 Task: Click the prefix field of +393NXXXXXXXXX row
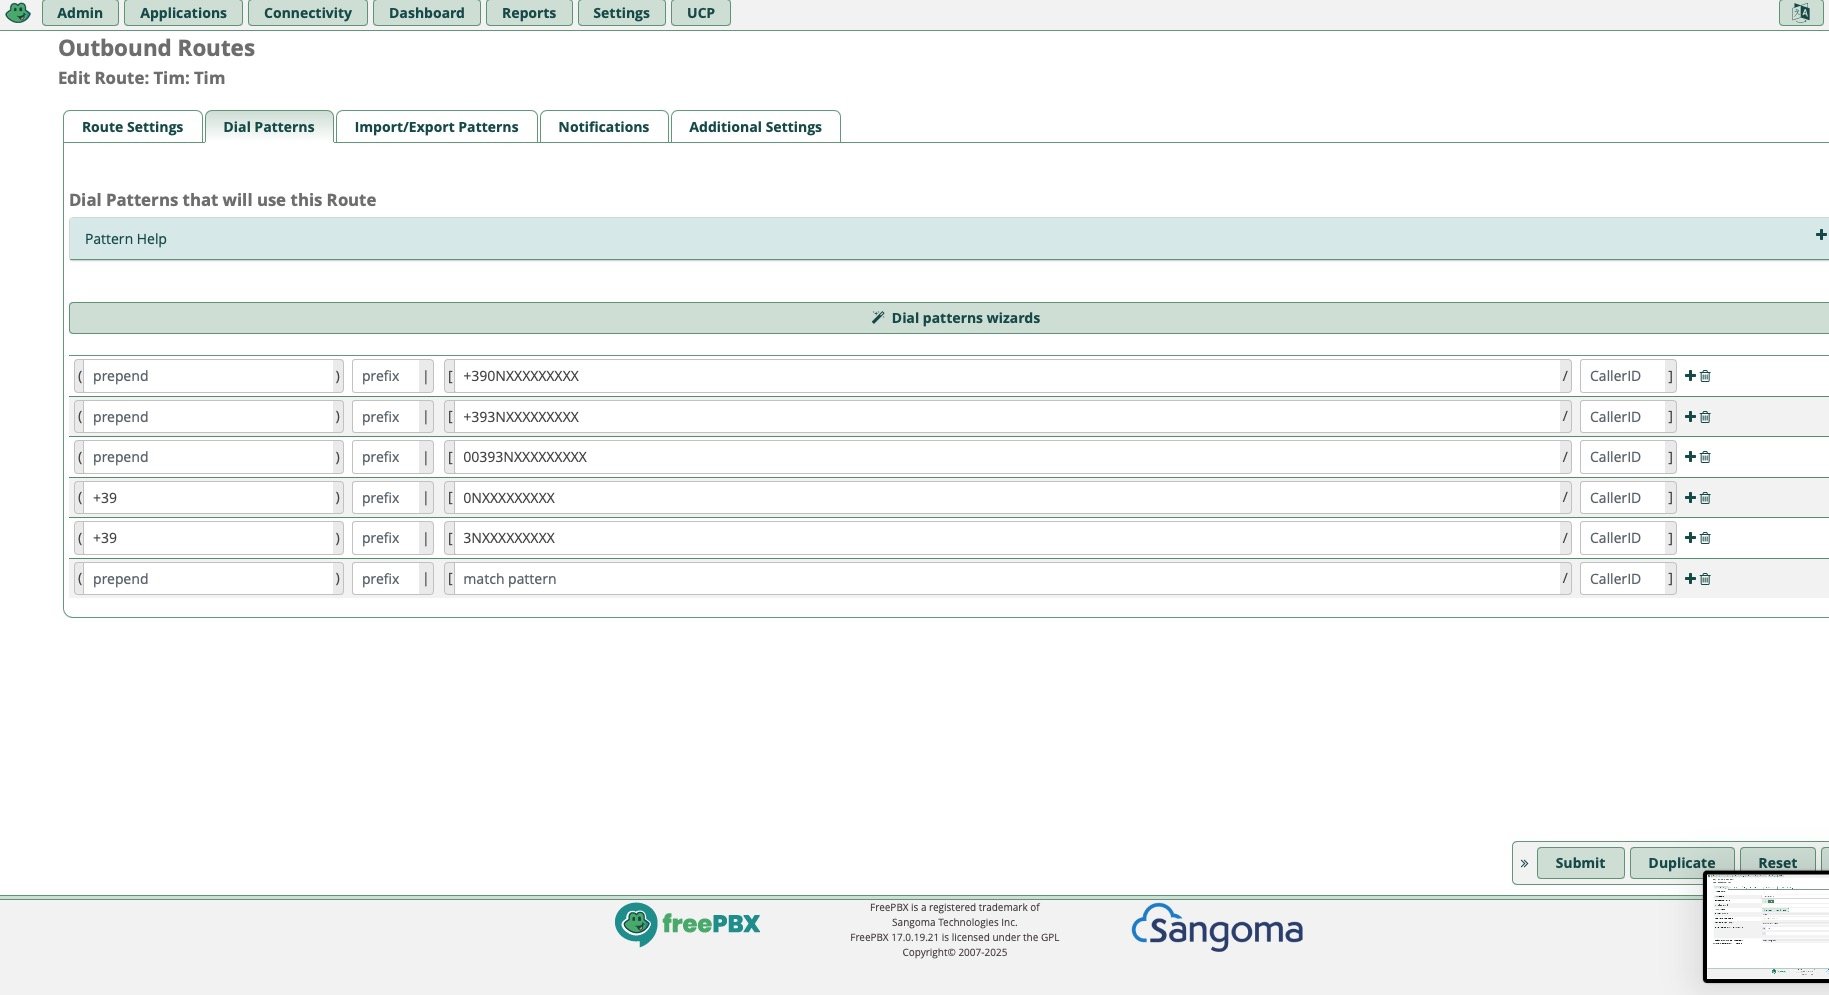point(386,417)
